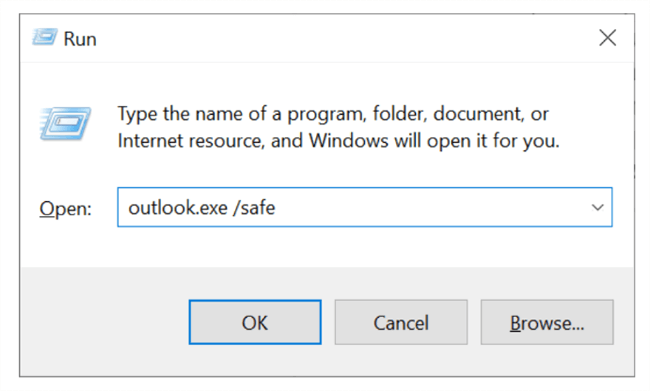Screen dimensions: 650x391
Task: Close the Run dialog with the X
Action: [607, 38]
